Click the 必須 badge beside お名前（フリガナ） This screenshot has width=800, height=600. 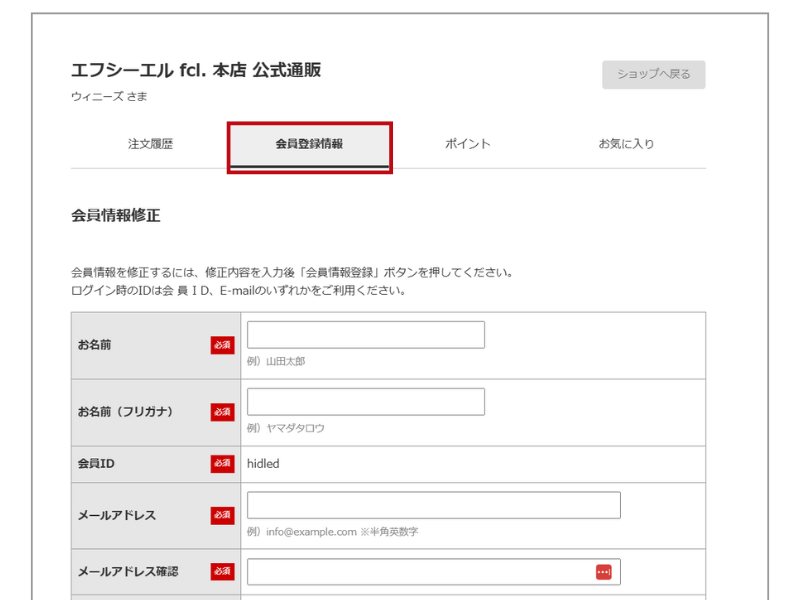pyautogui.click(x=222, y=412)
